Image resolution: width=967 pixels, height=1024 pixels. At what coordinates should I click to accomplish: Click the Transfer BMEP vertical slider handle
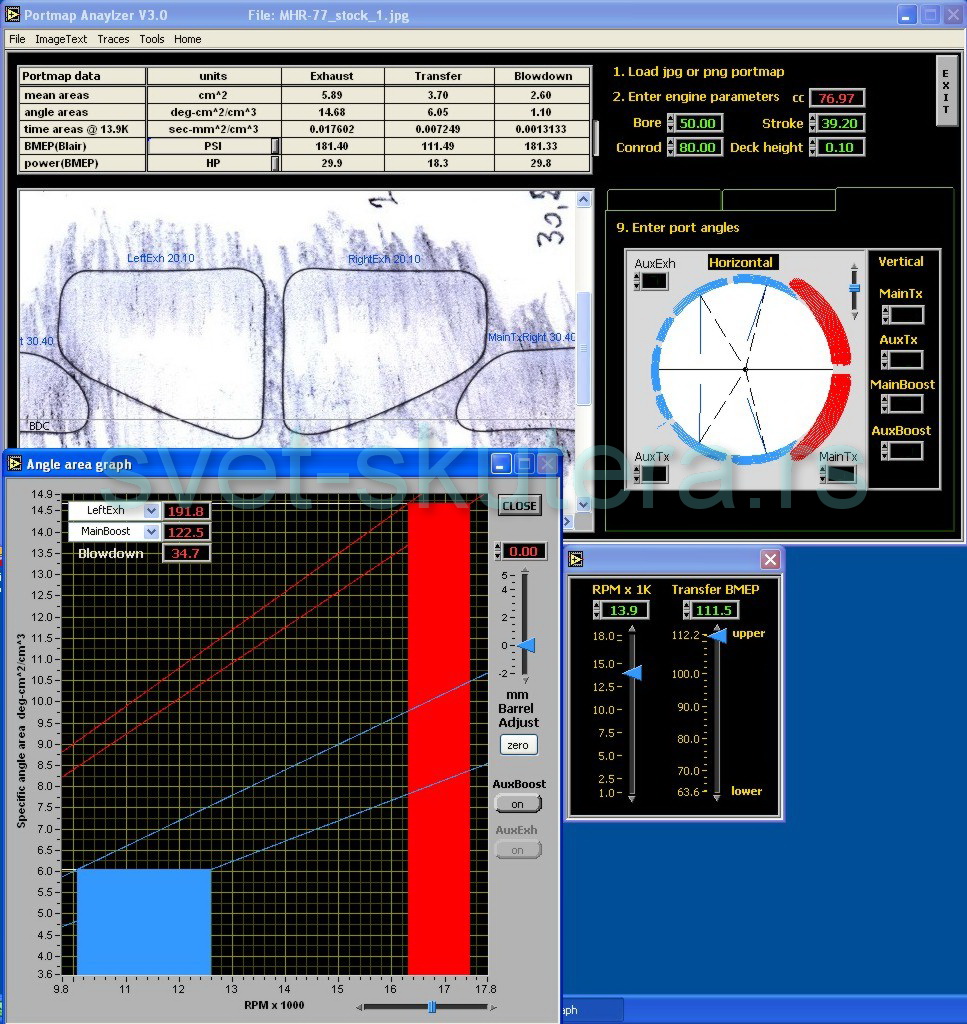[x=718, y=635]
